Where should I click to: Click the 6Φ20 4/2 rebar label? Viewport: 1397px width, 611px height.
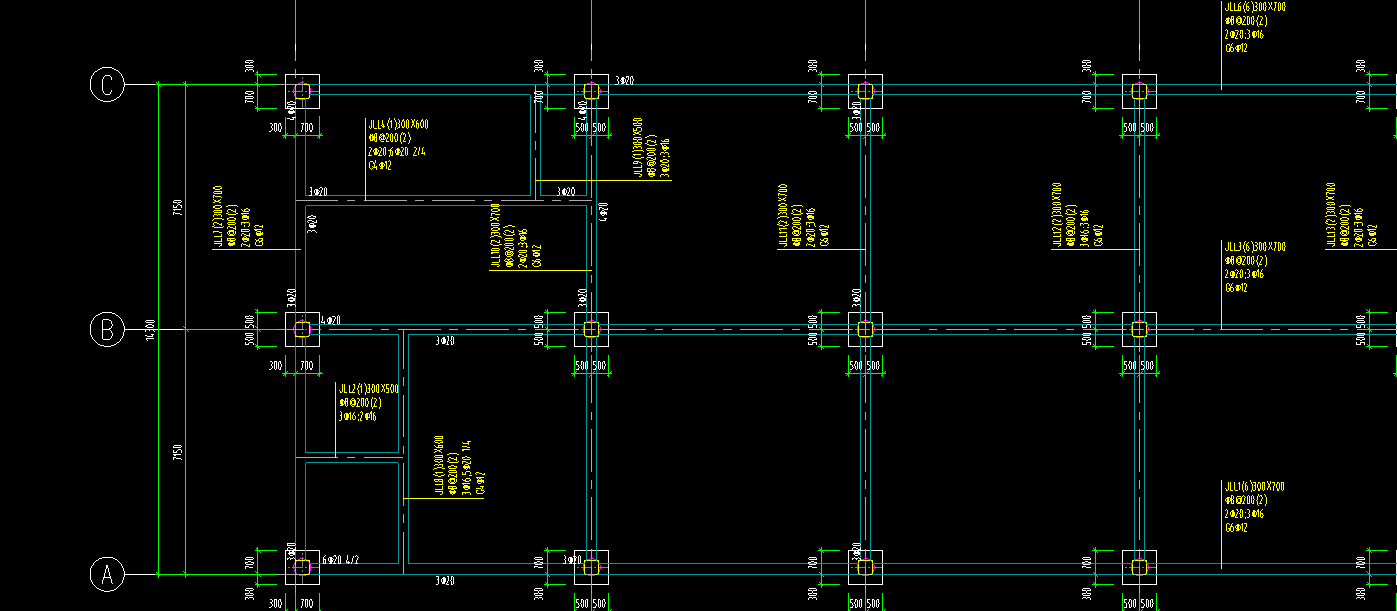tap(341, 560)
